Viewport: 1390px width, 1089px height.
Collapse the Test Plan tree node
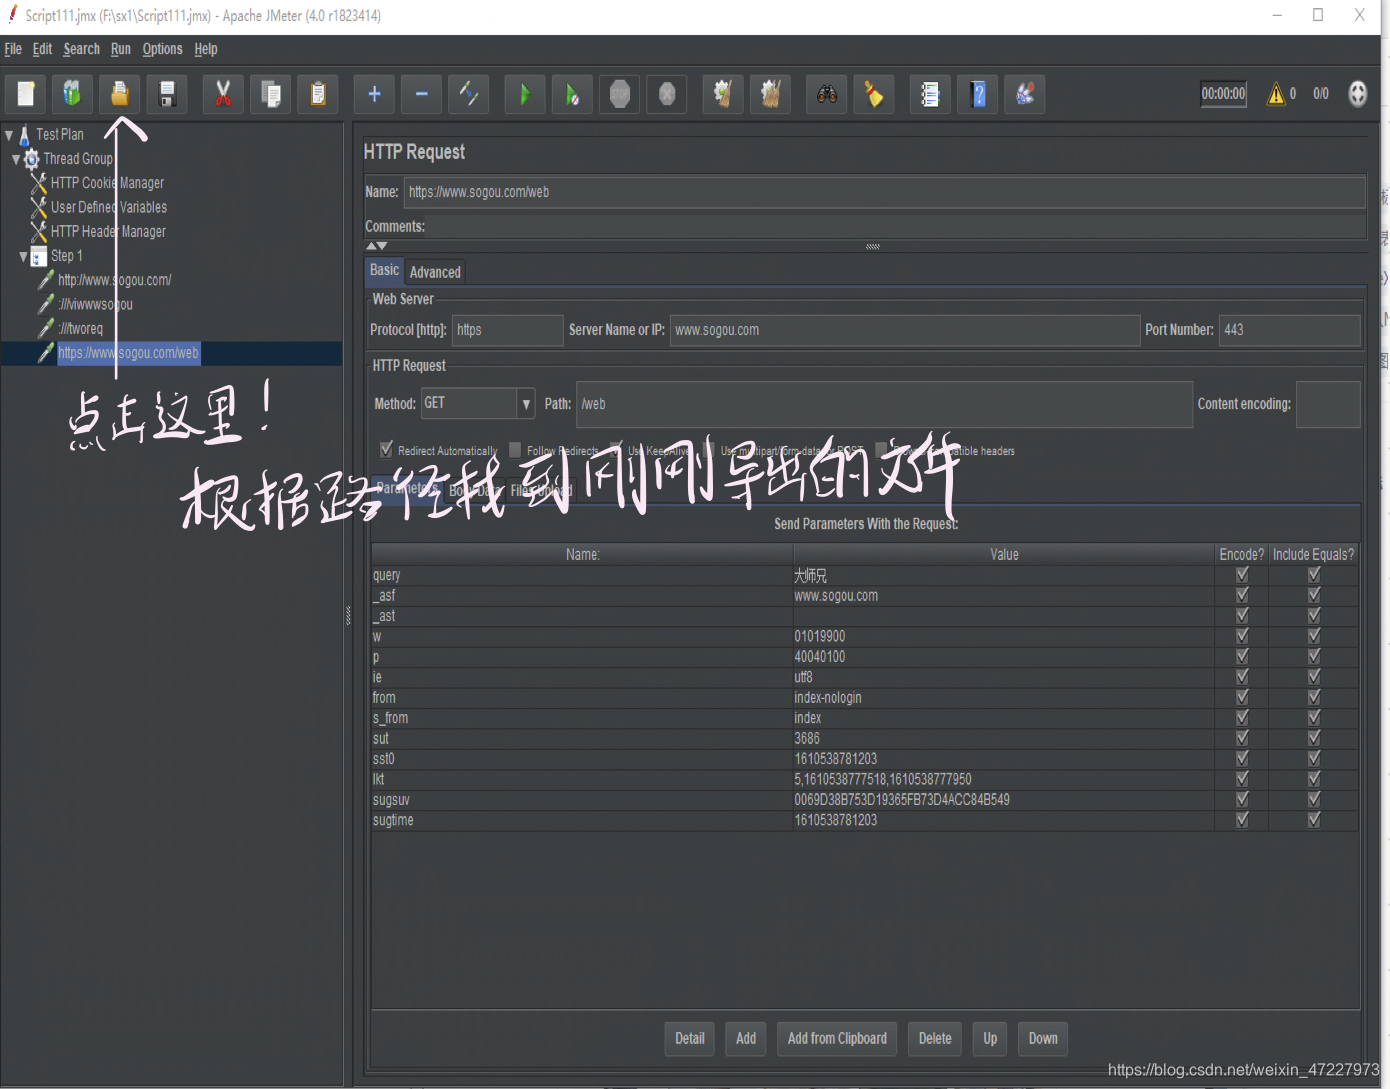[9, 134]
